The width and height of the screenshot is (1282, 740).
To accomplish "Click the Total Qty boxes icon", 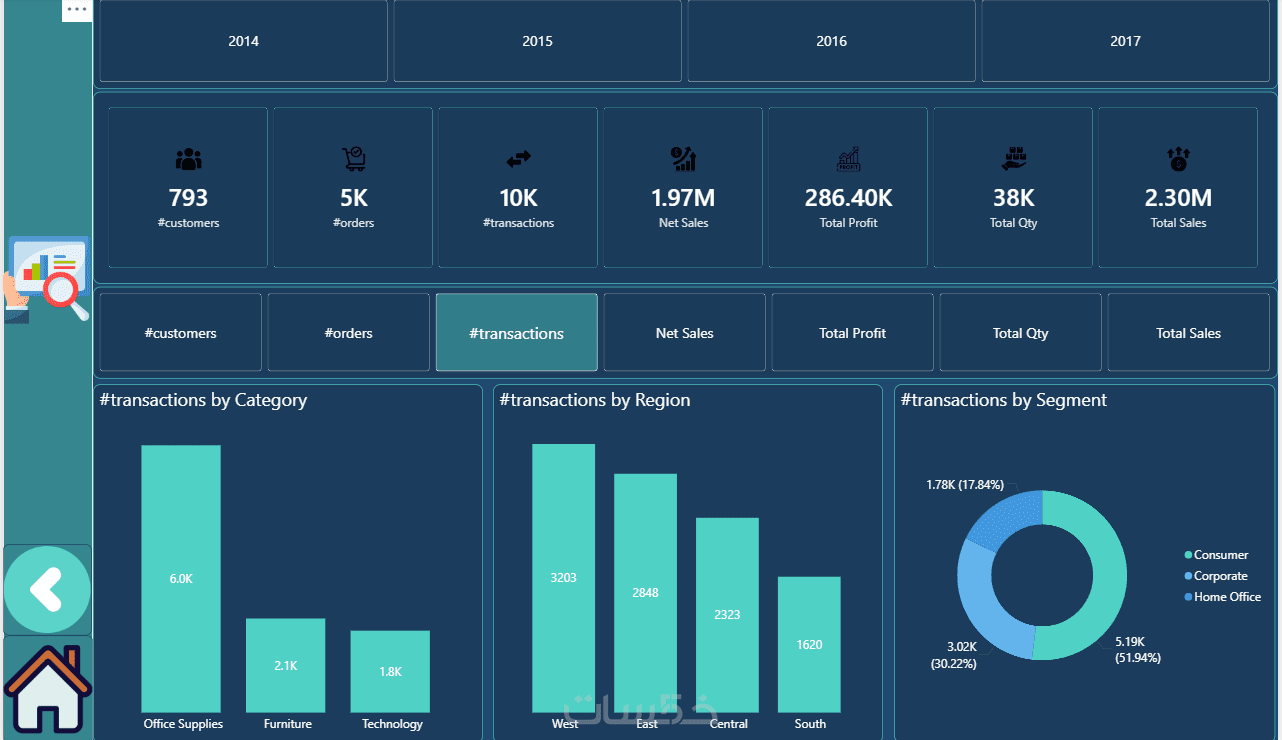I will click(1013, 159).
